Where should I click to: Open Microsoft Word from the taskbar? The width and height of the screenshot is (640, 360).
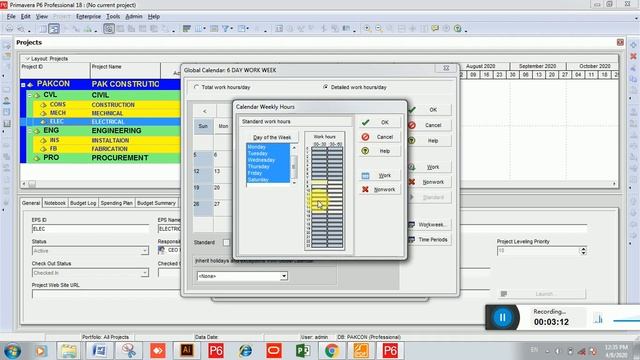pos(100,350)
